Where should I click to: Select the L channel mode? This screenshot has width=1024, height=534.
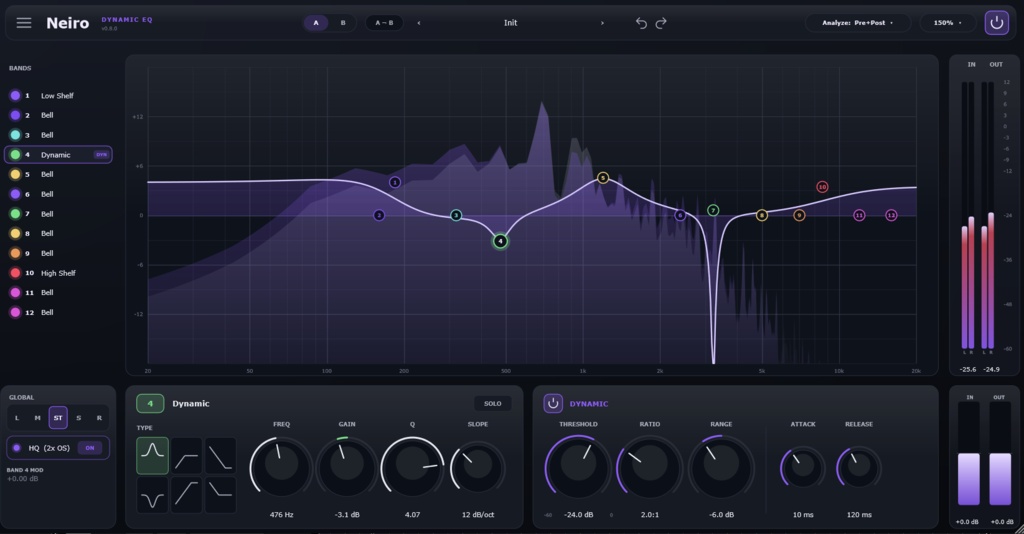17,418
